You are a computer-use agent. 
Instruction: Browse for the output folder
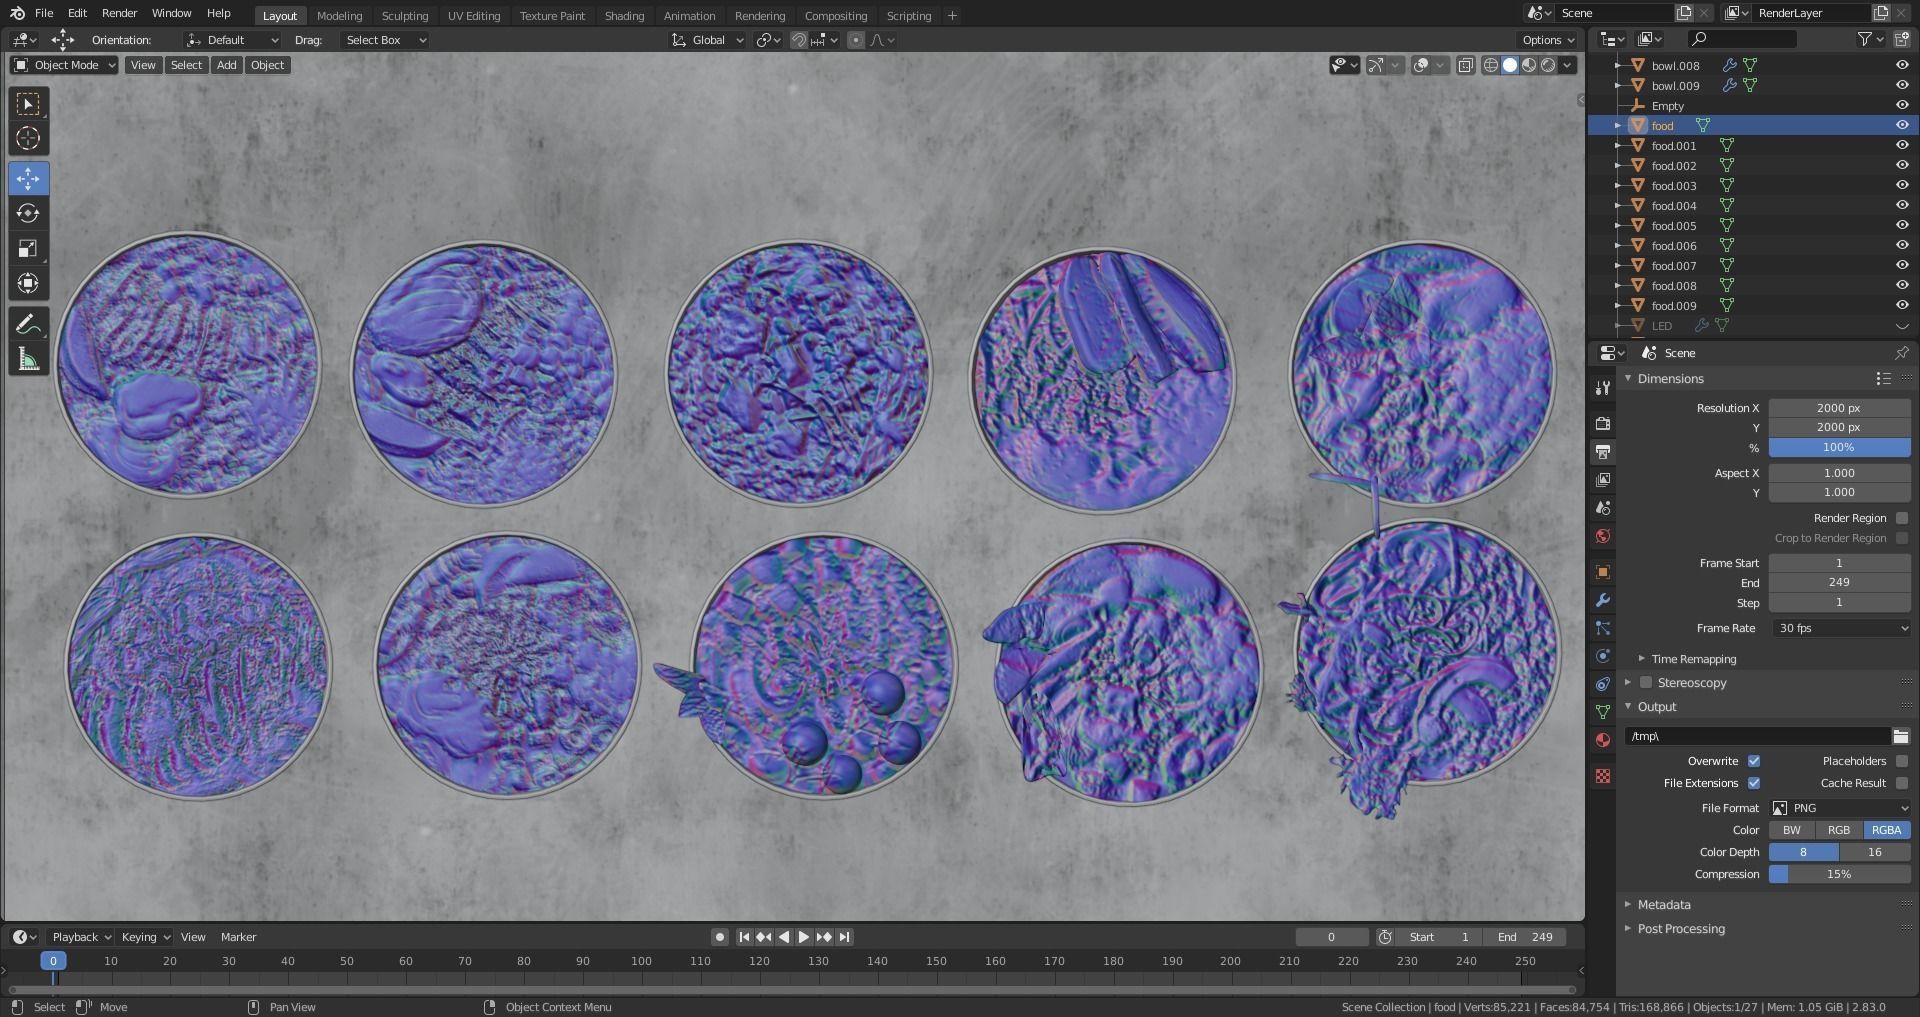[1900, 736]
